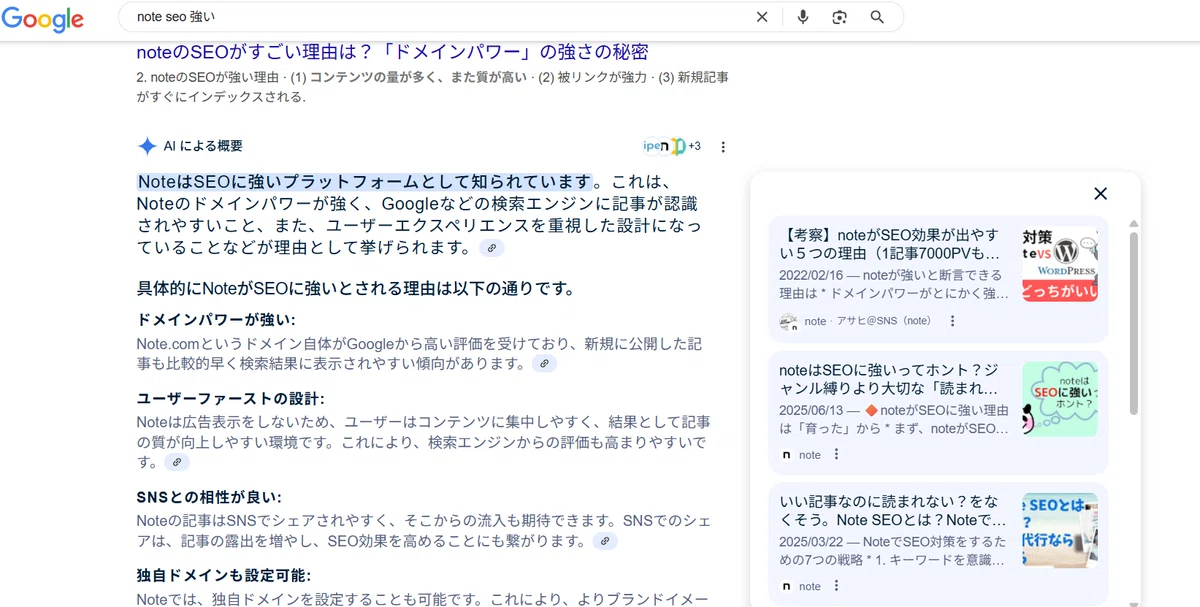Viewport: 1200px width, 607px height.
Task: Click note favicon in 2025/03/22 card
Action: click(788, 586)
